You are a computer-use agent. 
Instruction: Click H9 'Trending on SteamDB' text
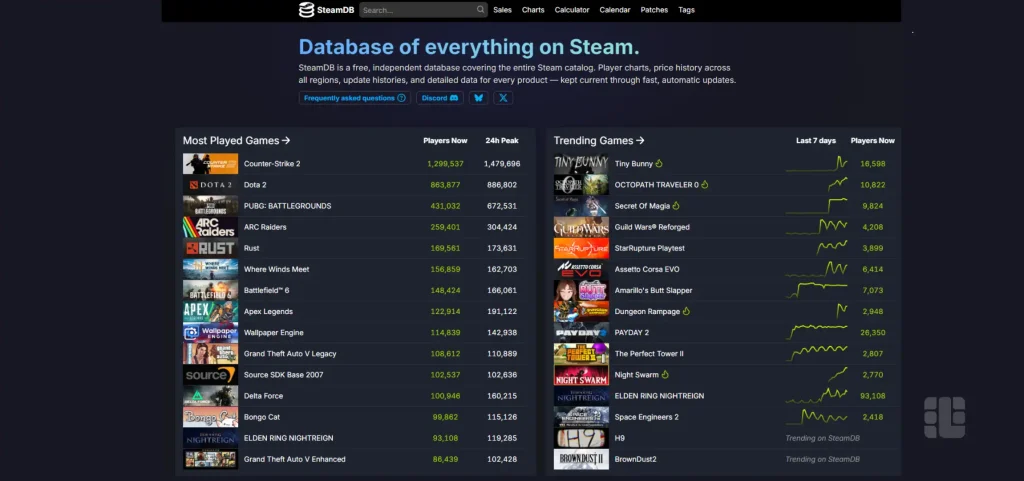[x=822, y=438]
